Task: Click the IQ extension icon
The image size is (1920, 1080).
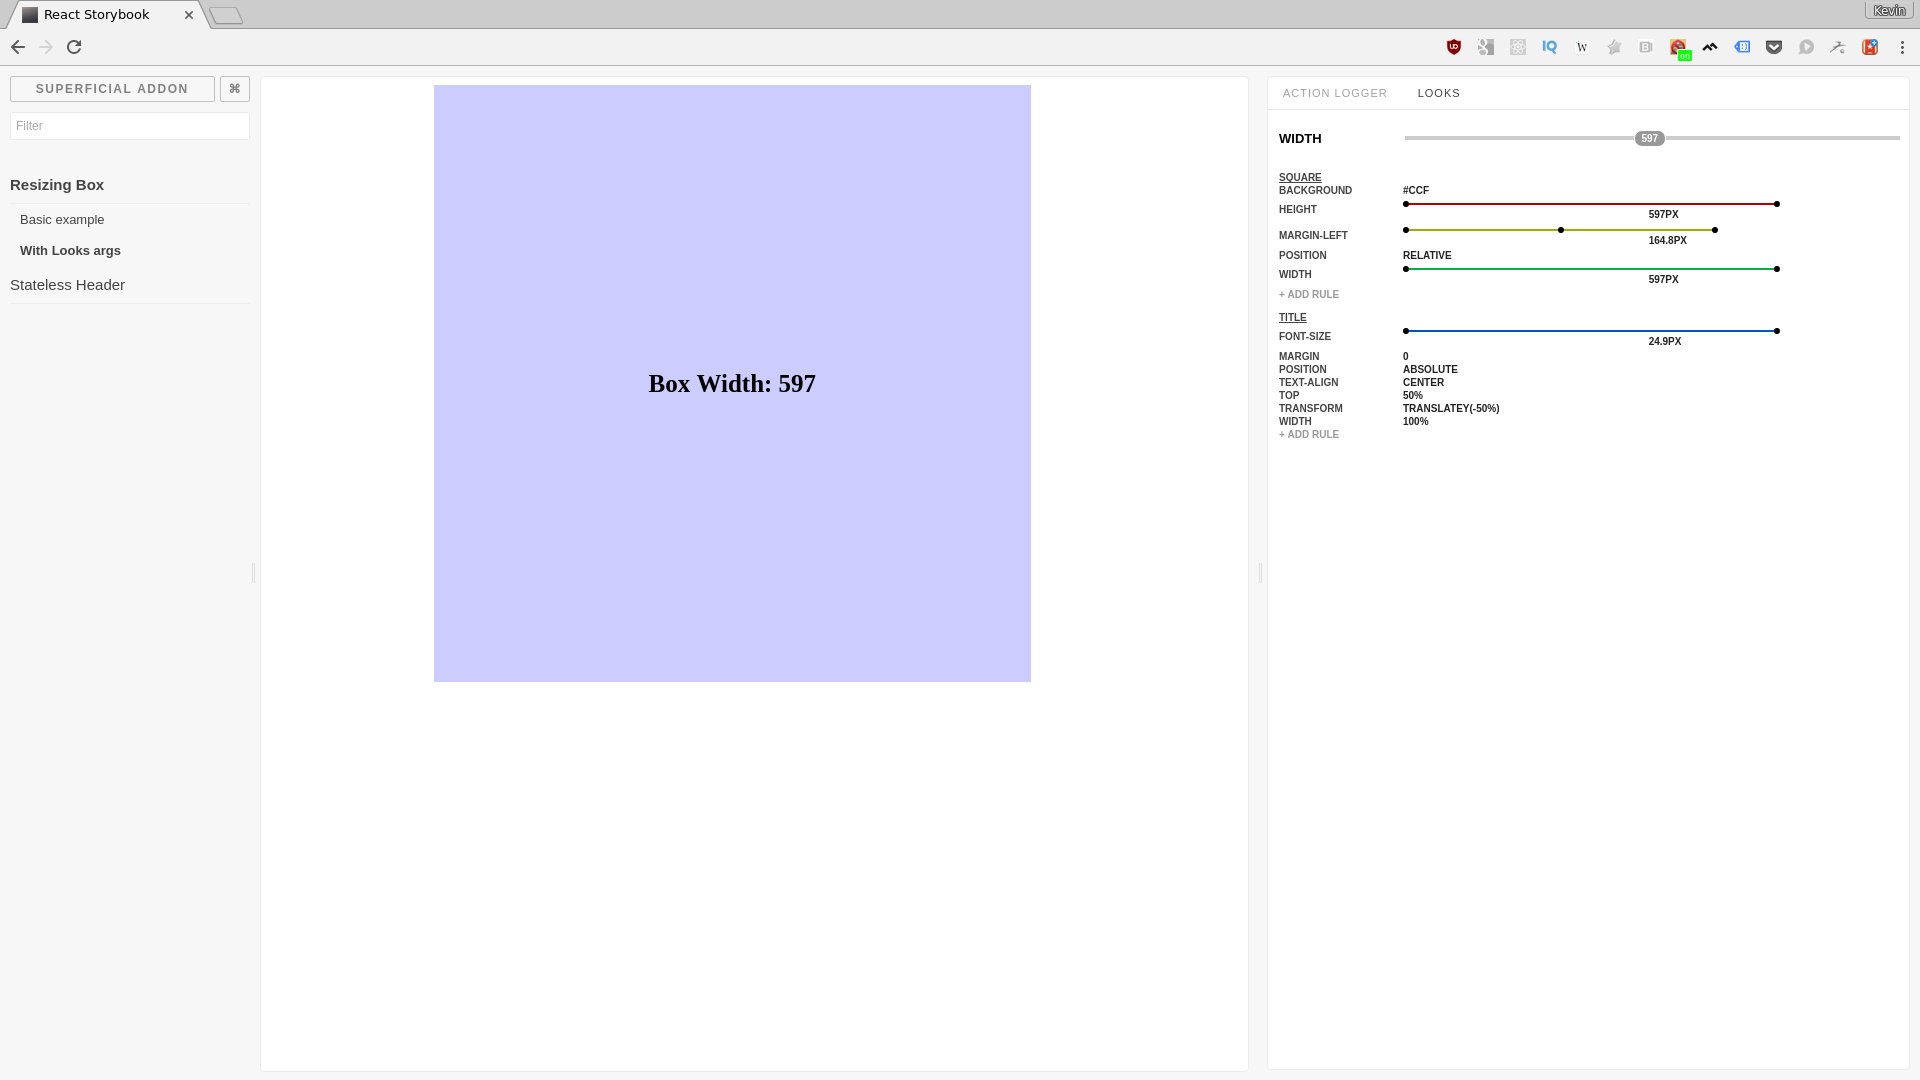Action: click(x=1550, y=47)
